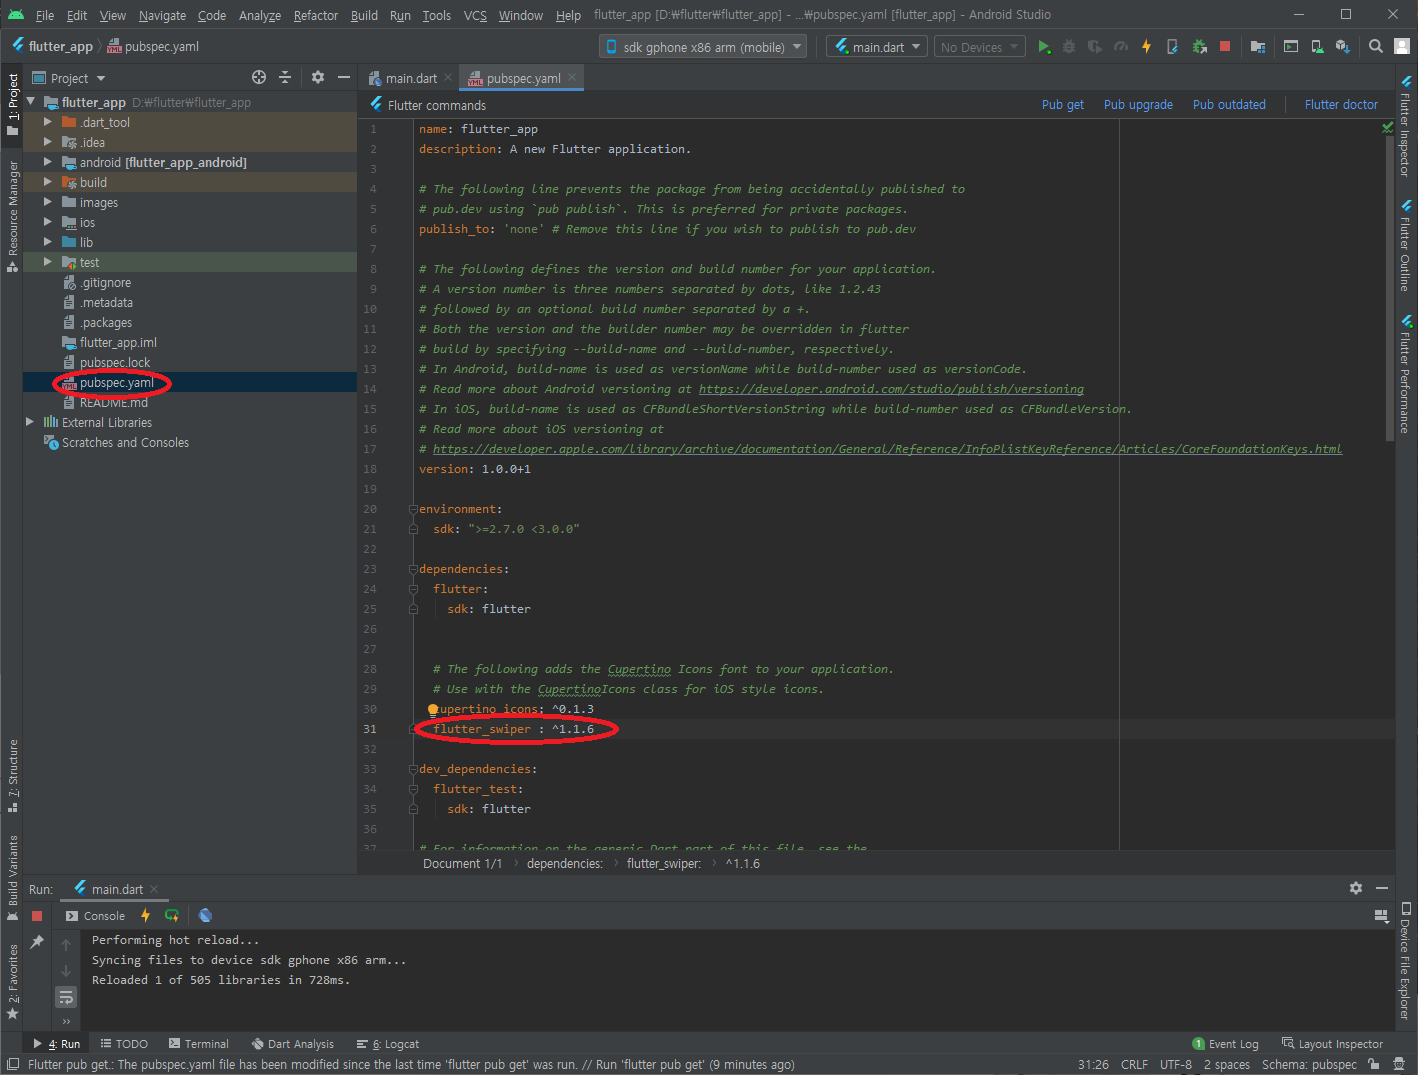Open AVD Manager icon in toolbar
1418x1075 pixels.
click(x=1317, y=47)
